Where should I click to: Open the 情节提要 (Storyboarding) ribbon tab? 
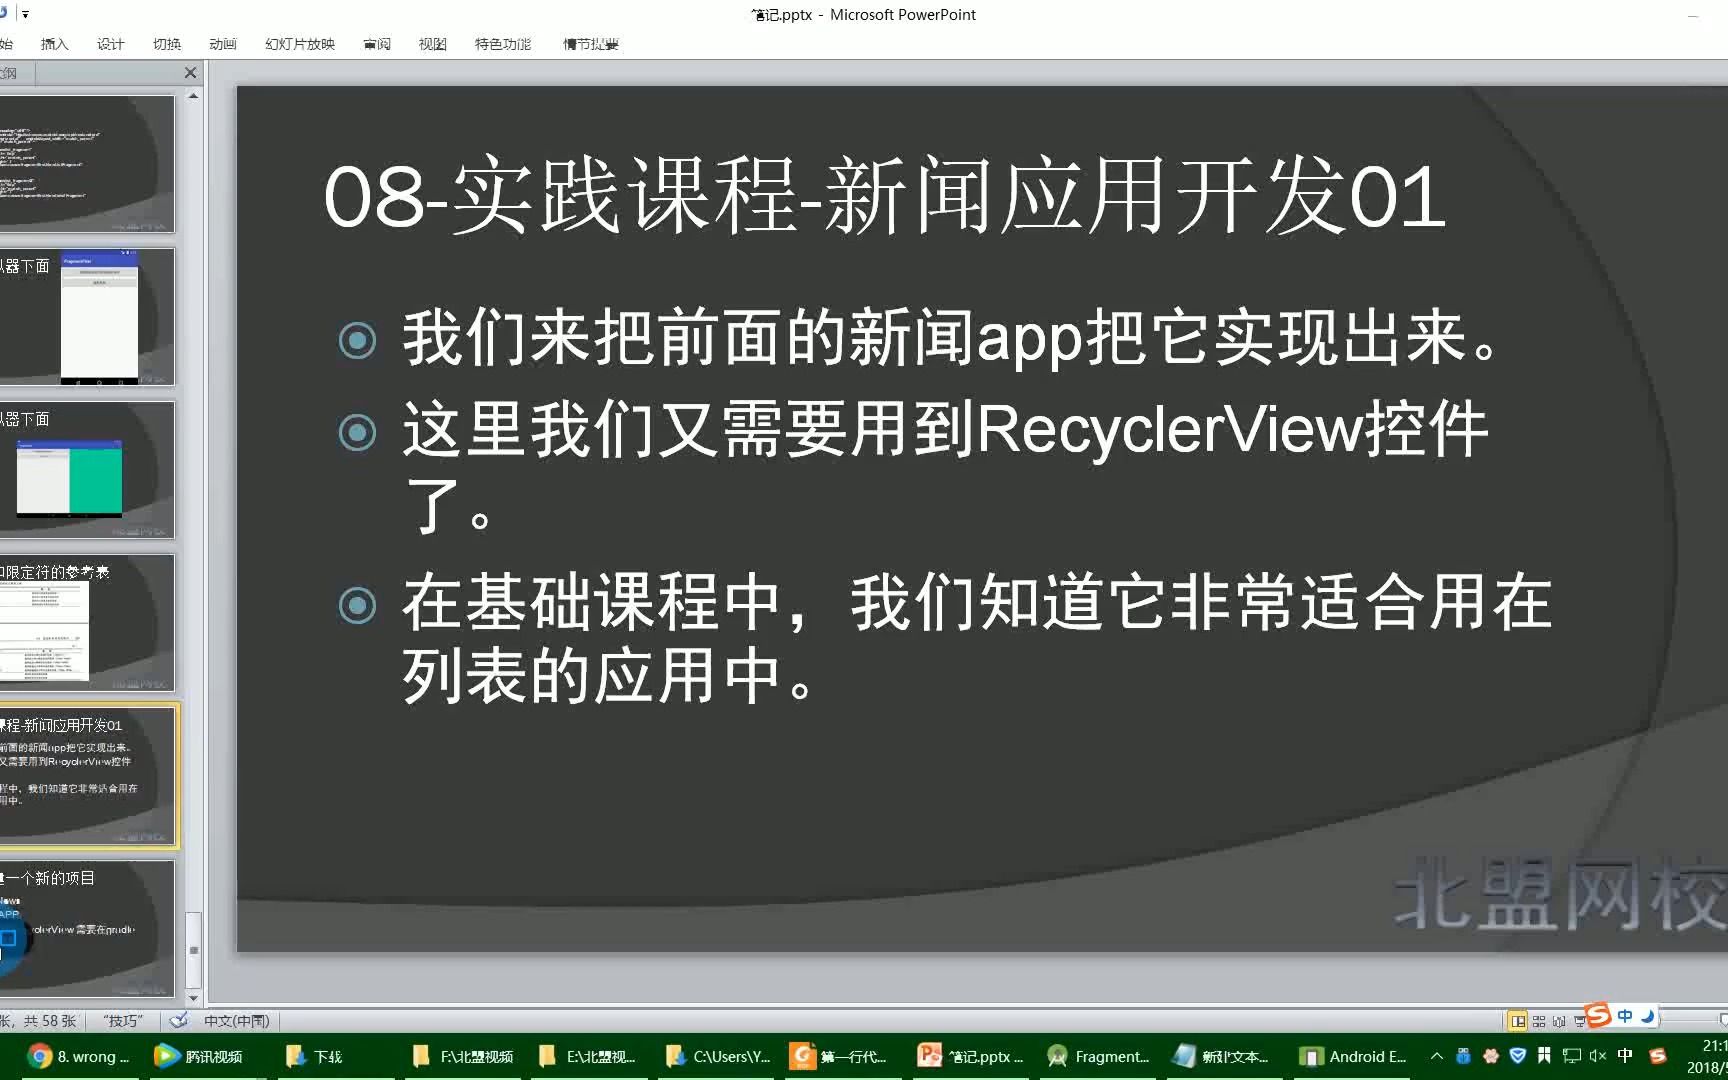tap(590, 44)
